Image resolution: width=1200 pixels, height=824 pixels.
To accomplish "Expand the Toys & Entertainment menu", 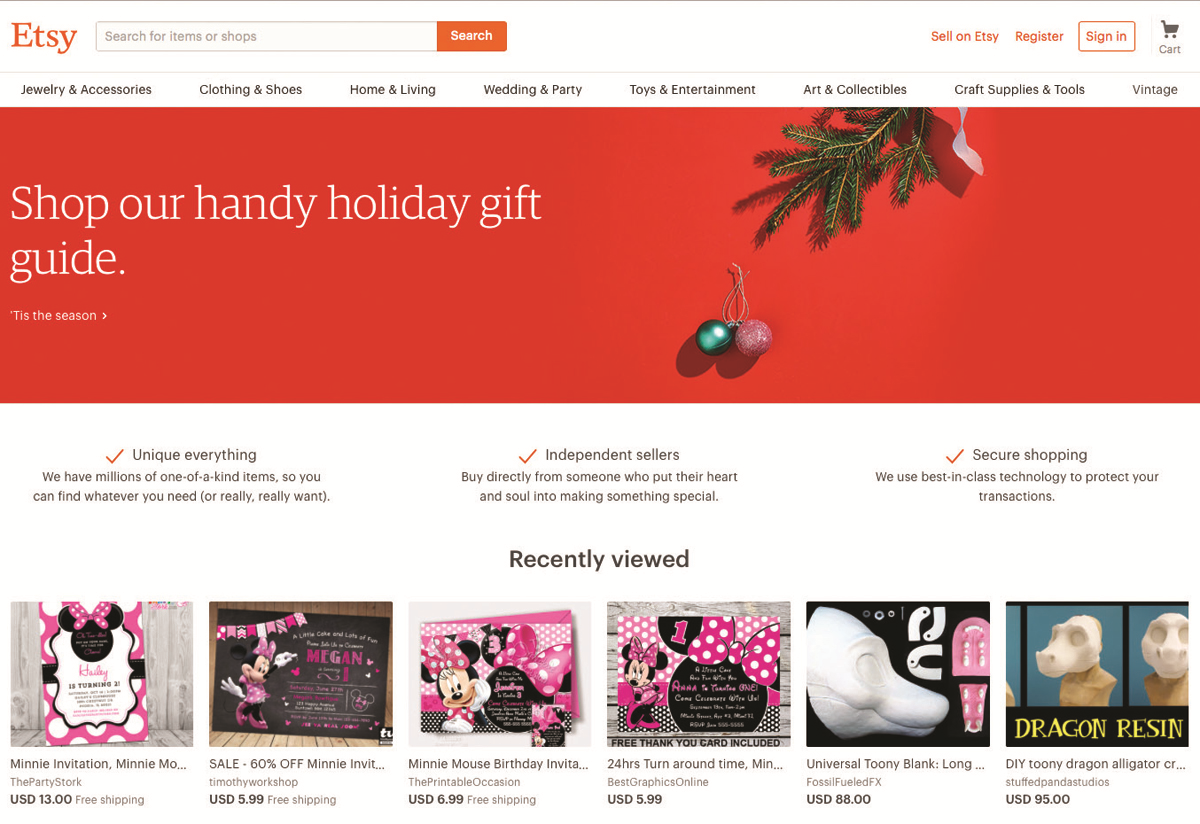I will coord(692,89).
